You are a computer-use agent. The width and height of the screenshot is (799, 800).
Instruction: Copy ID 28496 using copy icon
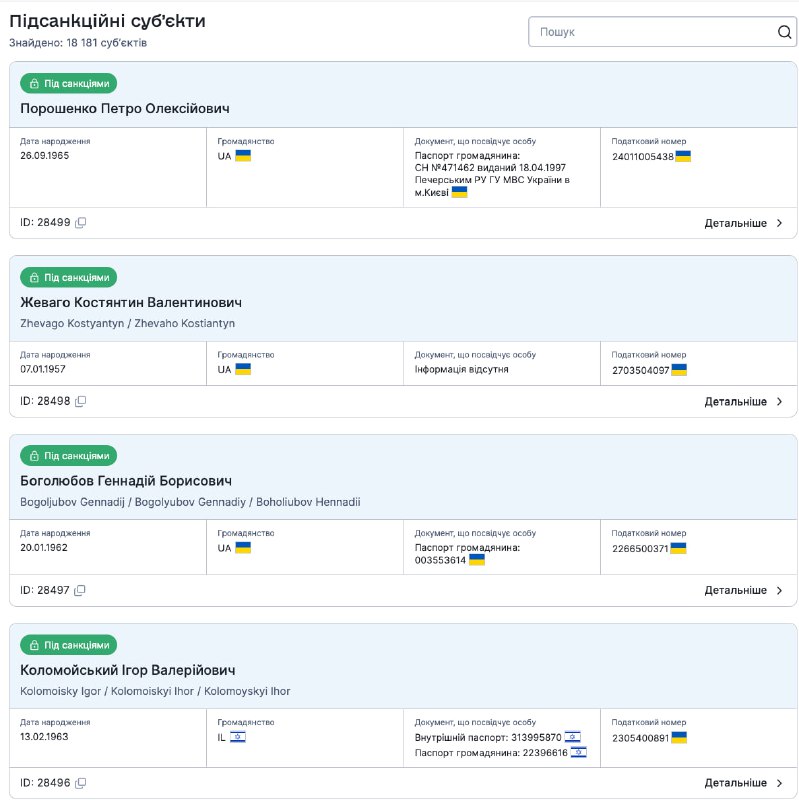click(x=81, y=783)
